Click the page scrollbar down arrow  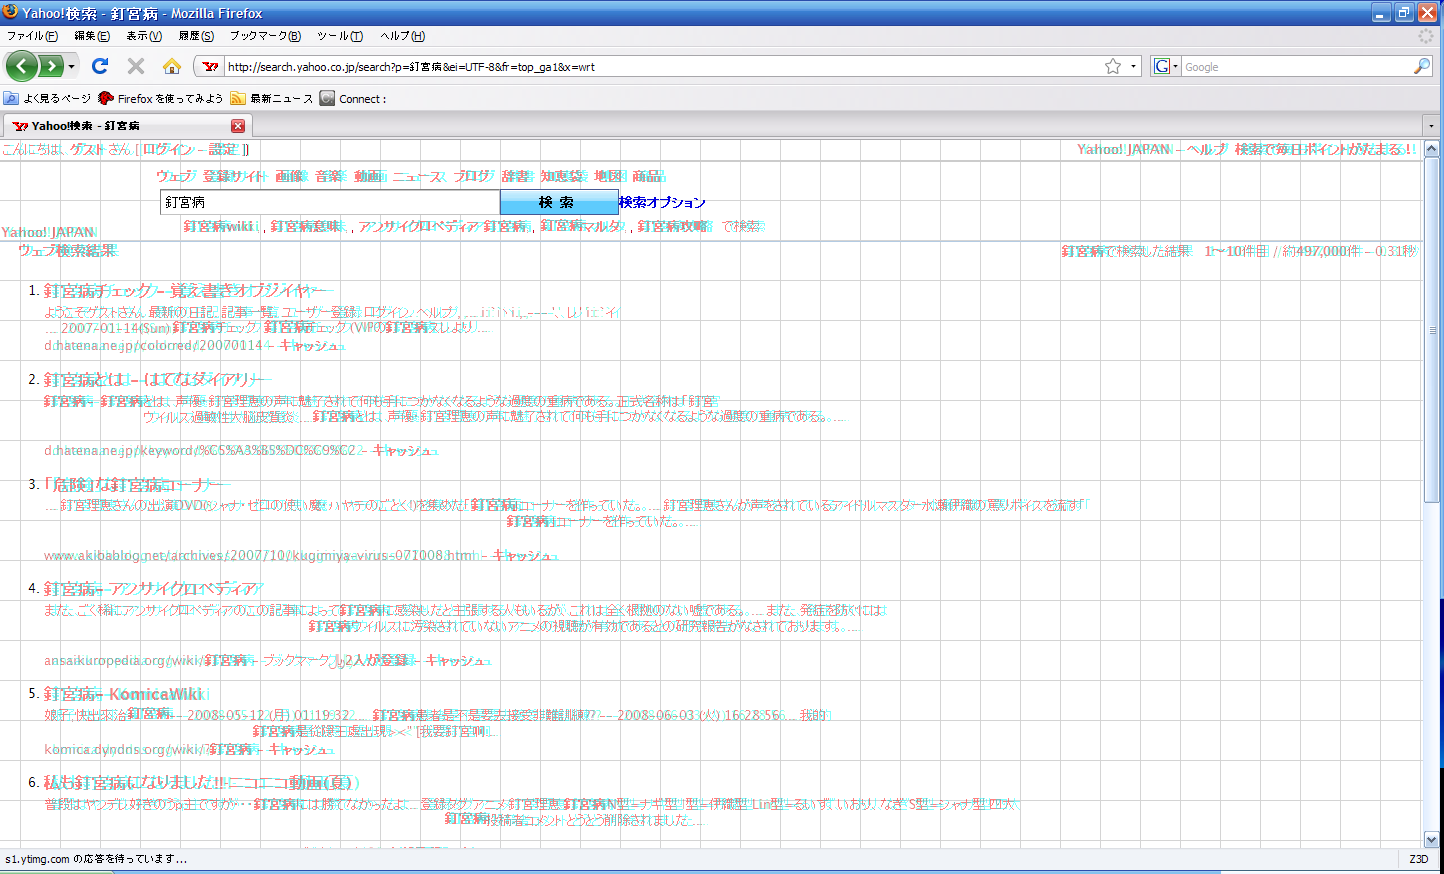pyautogui.click(x=1431, y=840)
